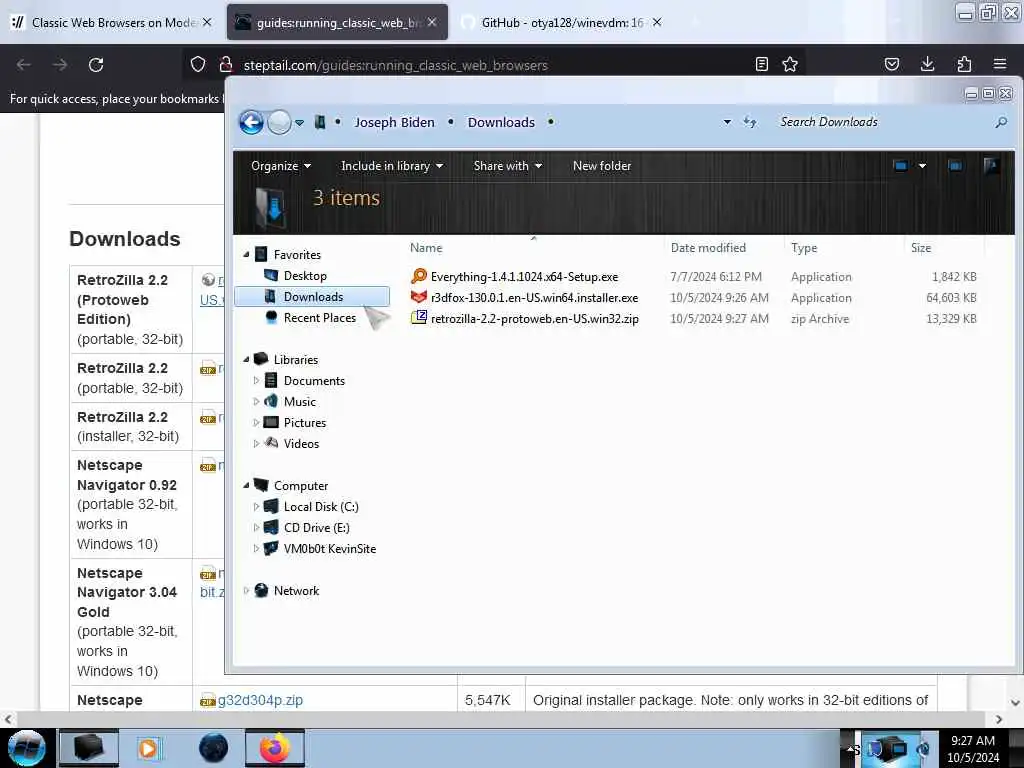
Task: Select Videos library
Action: [x=301, y=443]
